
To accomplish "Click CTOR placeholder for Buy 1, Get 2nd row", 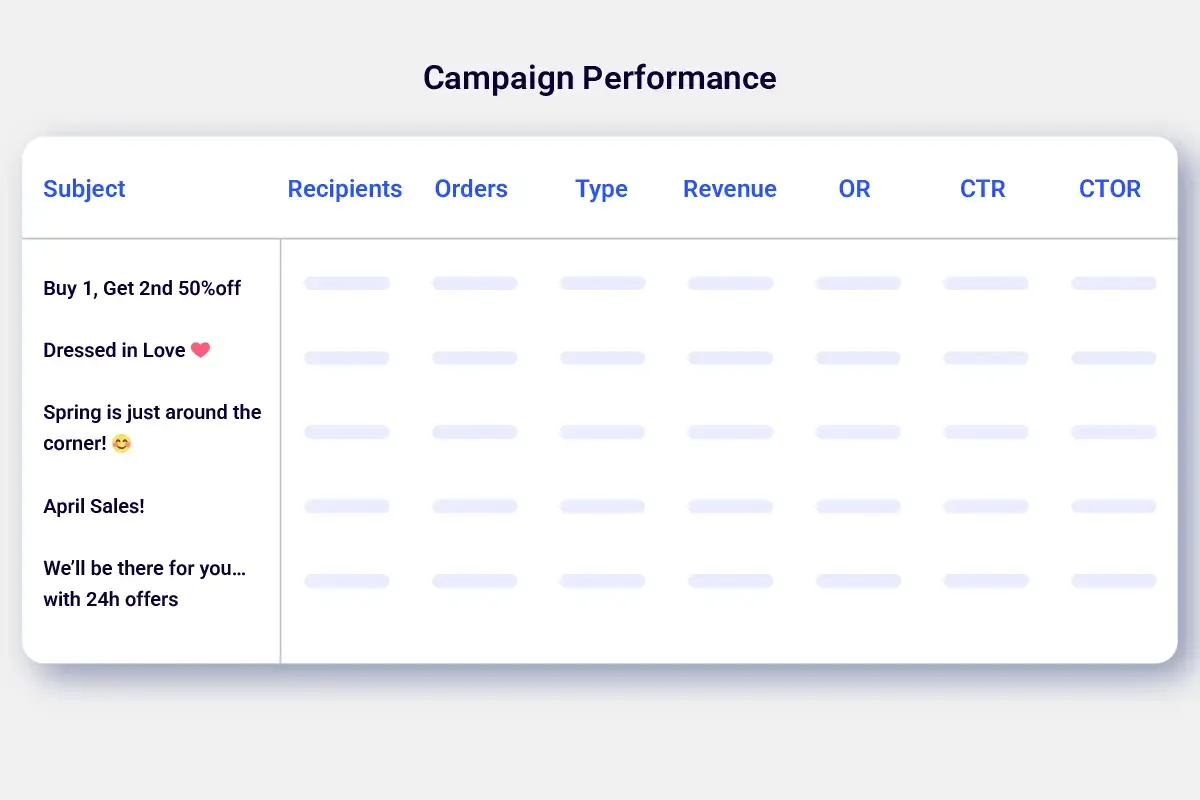I will [x=1114, y=284].
